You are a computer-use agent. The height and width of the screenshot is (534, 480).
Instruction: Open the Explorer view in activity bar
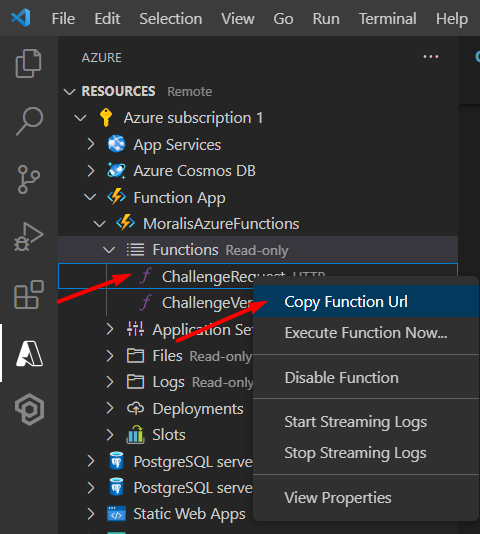[x=29, y=64]
